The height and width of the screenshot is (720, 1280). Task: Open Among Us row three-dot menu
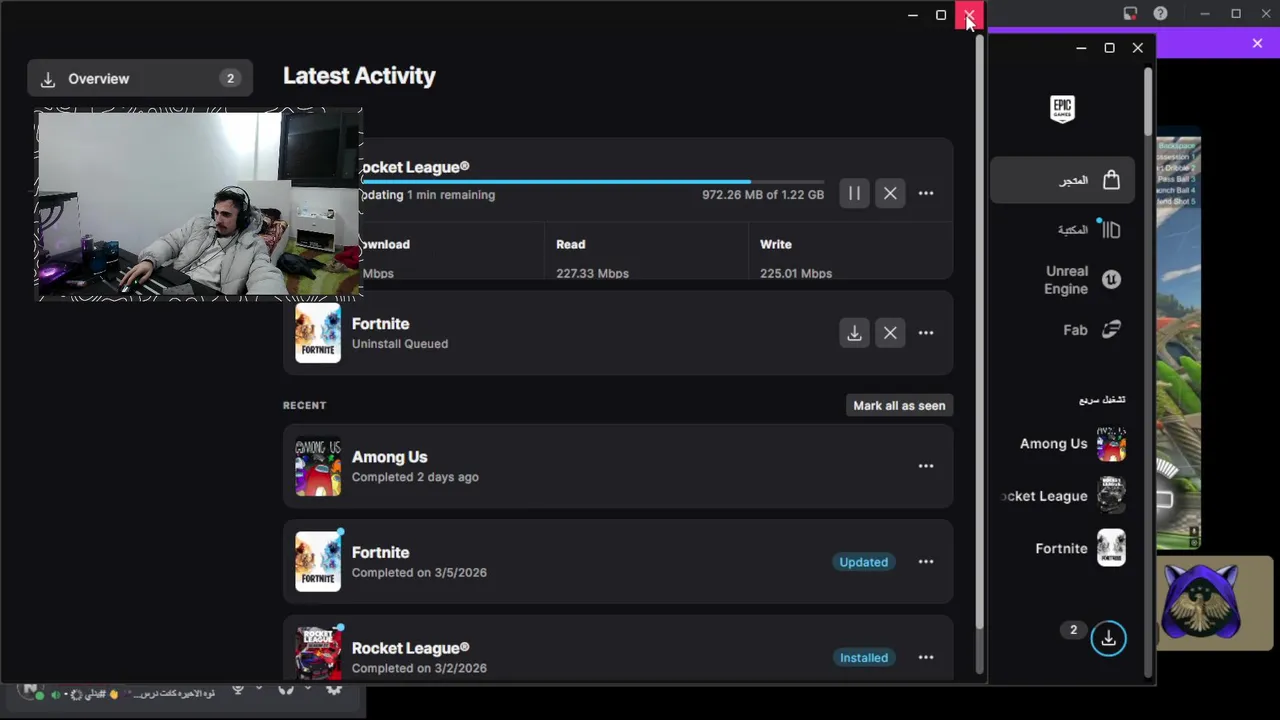pos(926,466)
